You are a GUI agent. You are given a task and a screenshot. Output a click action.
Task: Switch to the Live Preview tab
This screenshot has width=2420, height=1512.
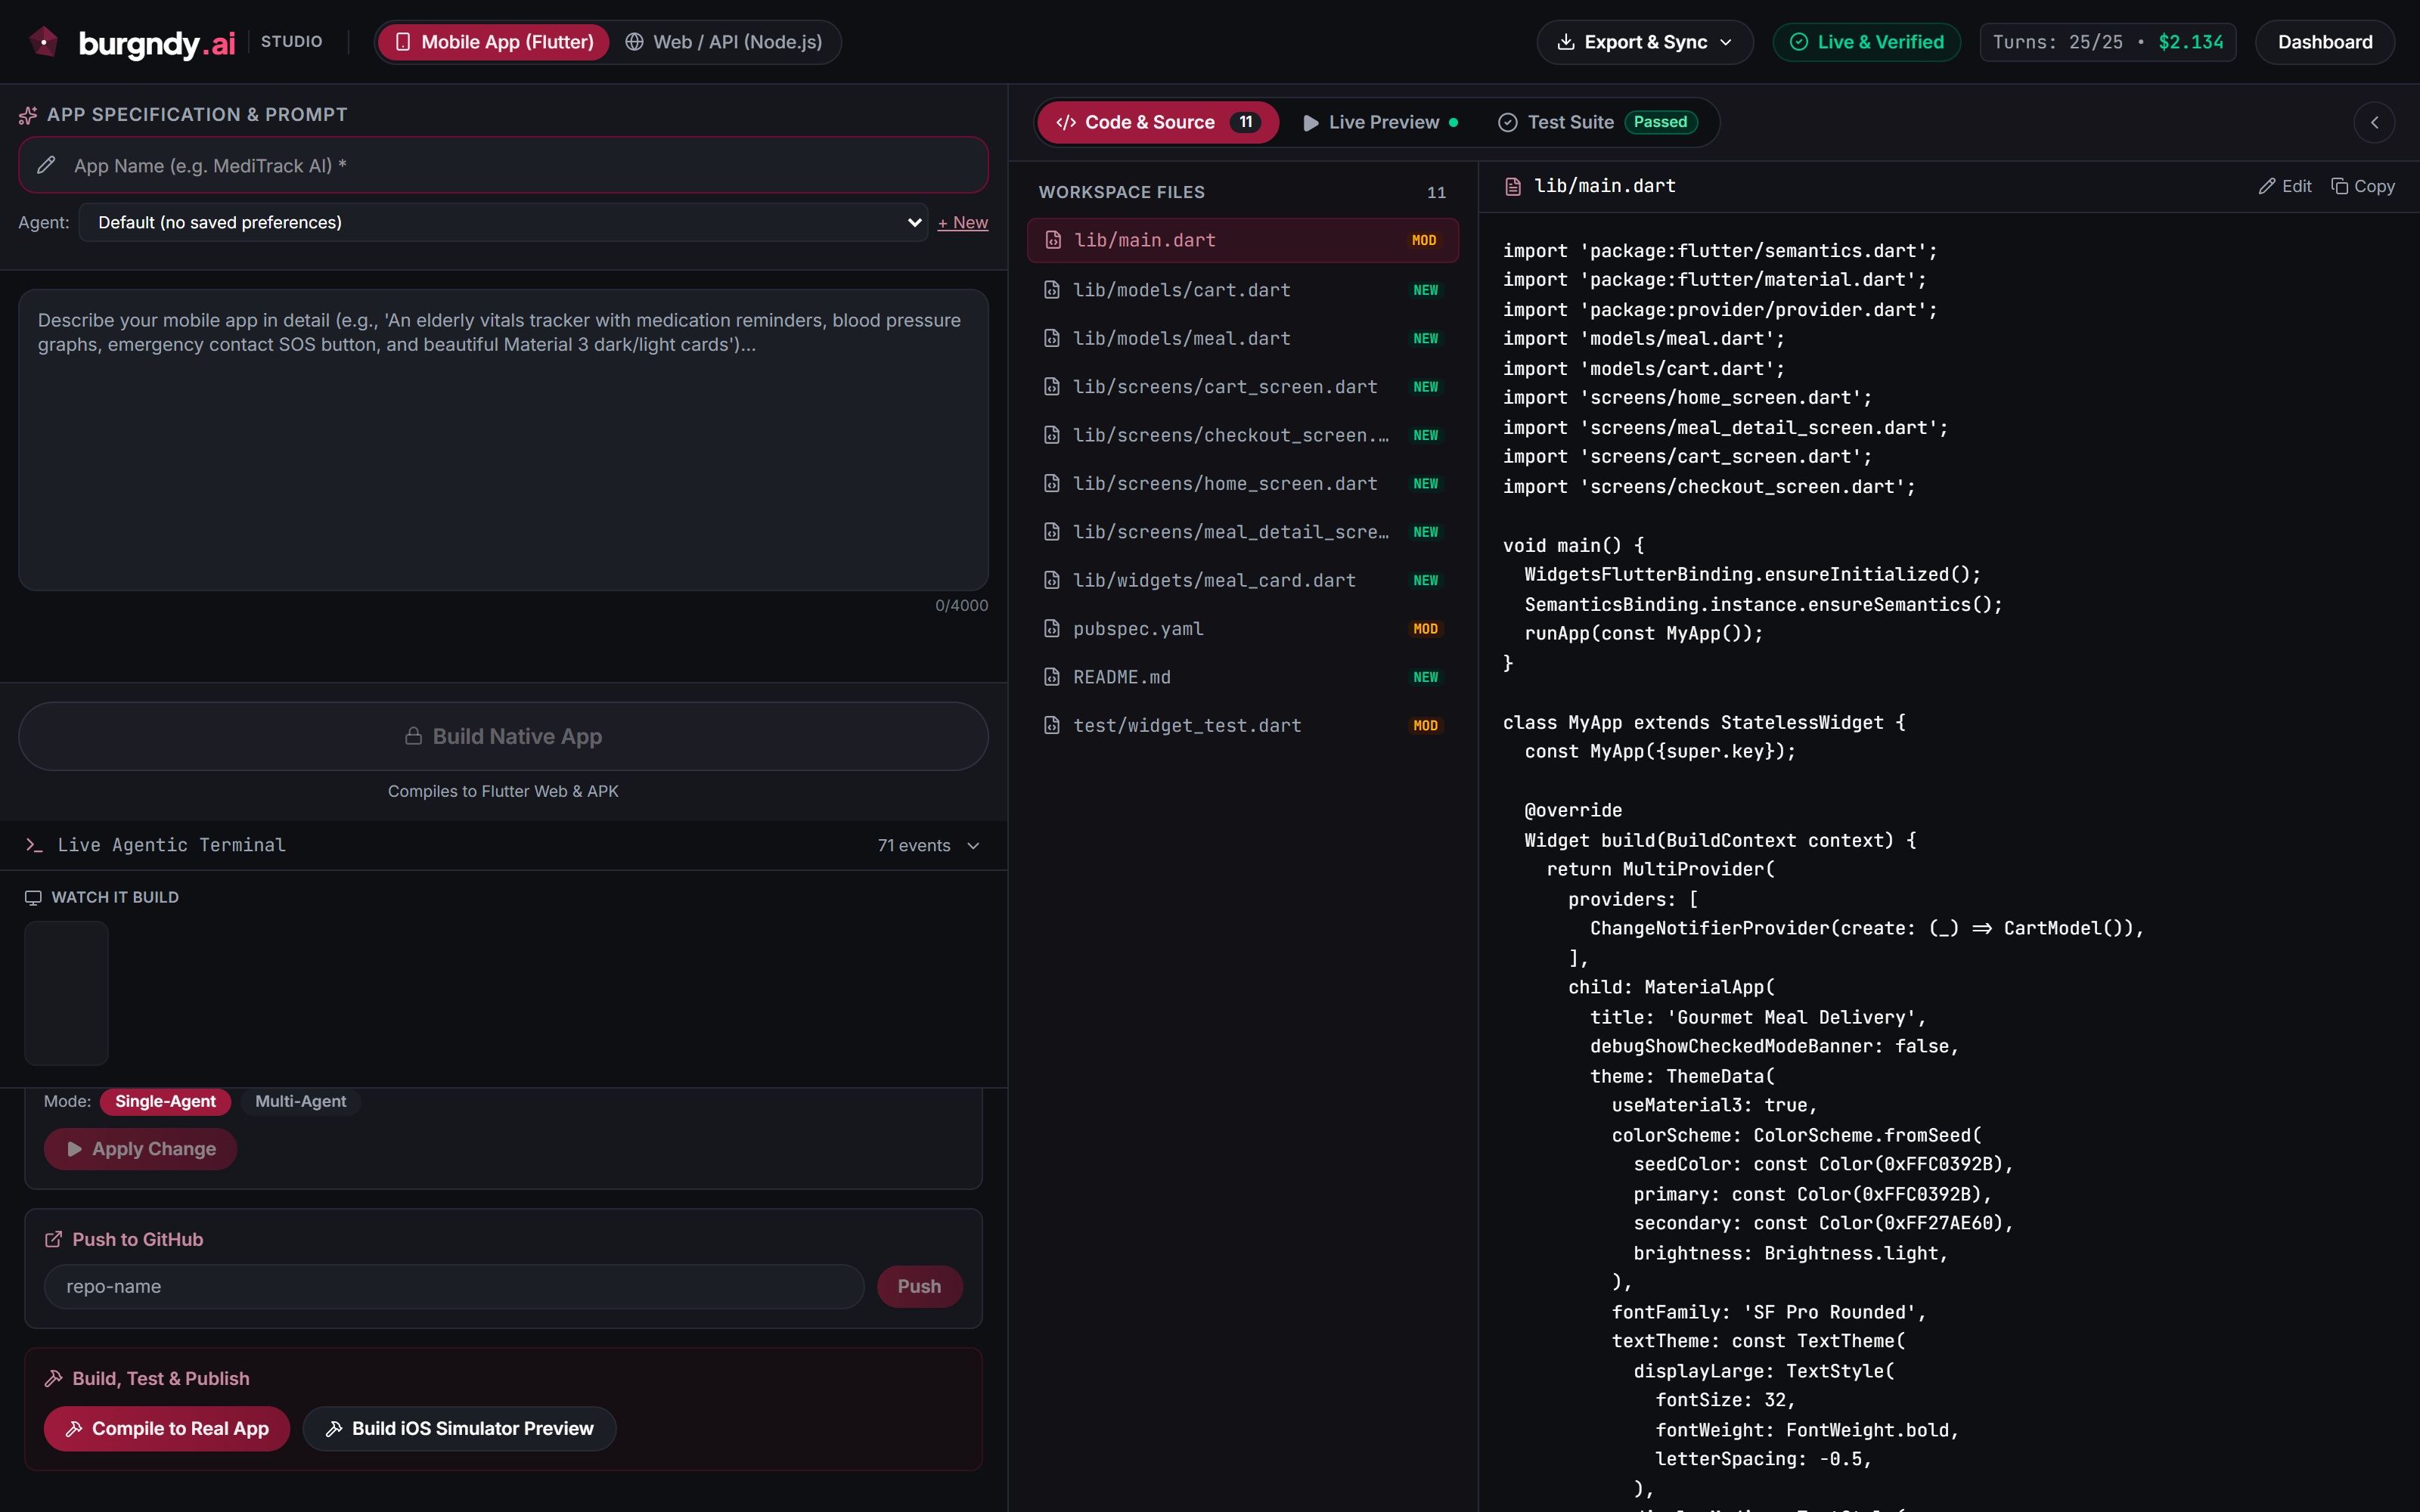tap(1381, 122)
